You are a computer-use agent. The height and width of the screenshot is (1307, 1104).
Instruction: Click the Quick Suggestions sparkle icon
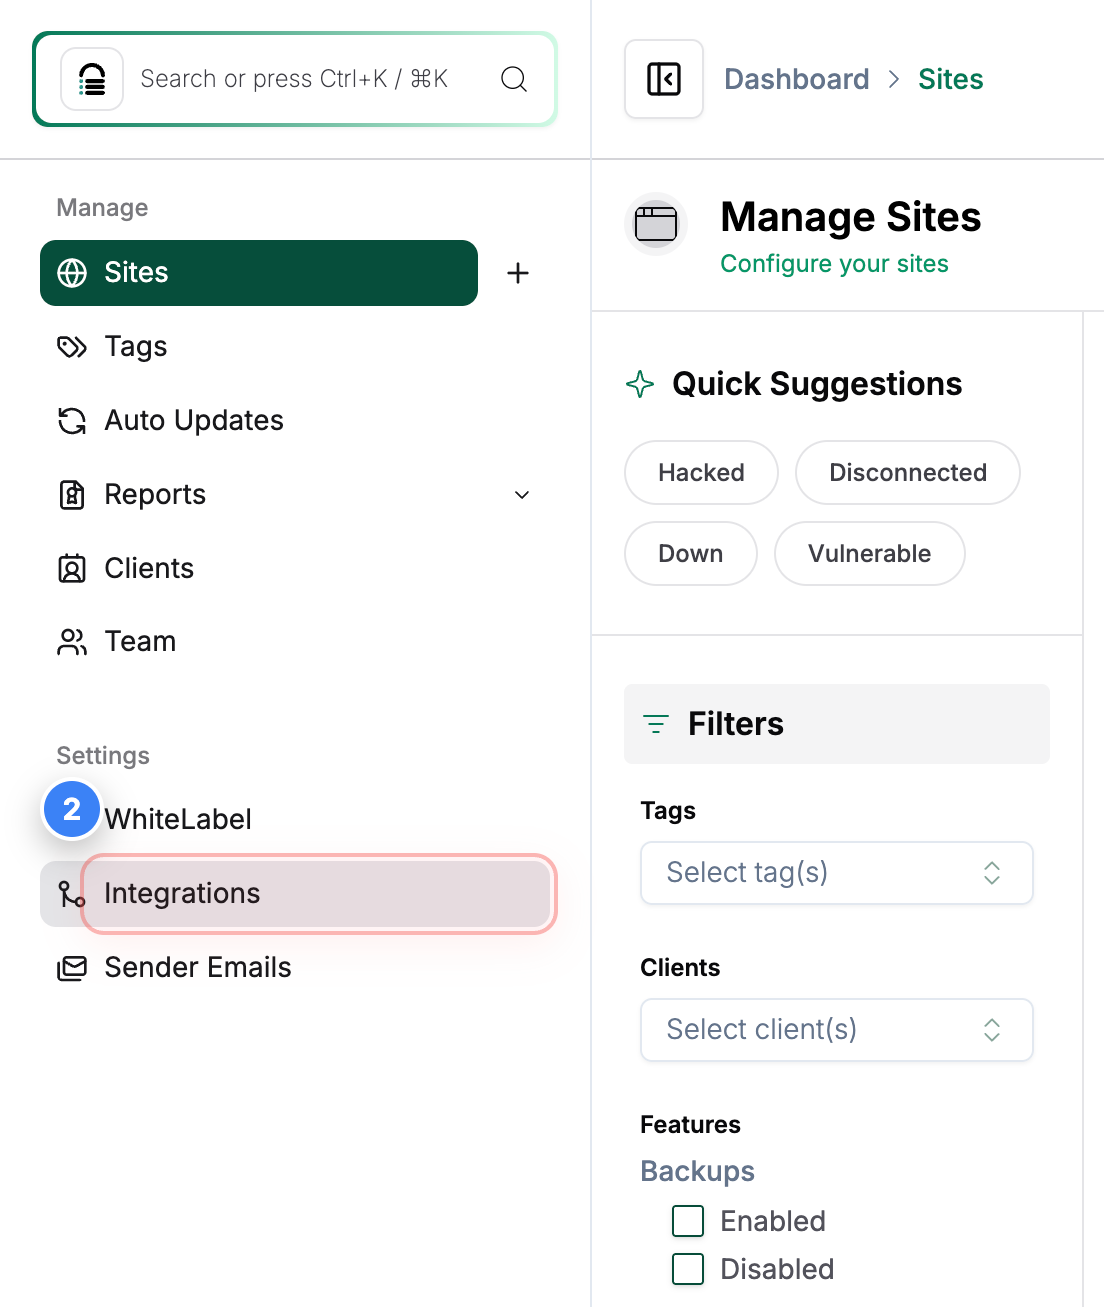[x=639, y=384]
